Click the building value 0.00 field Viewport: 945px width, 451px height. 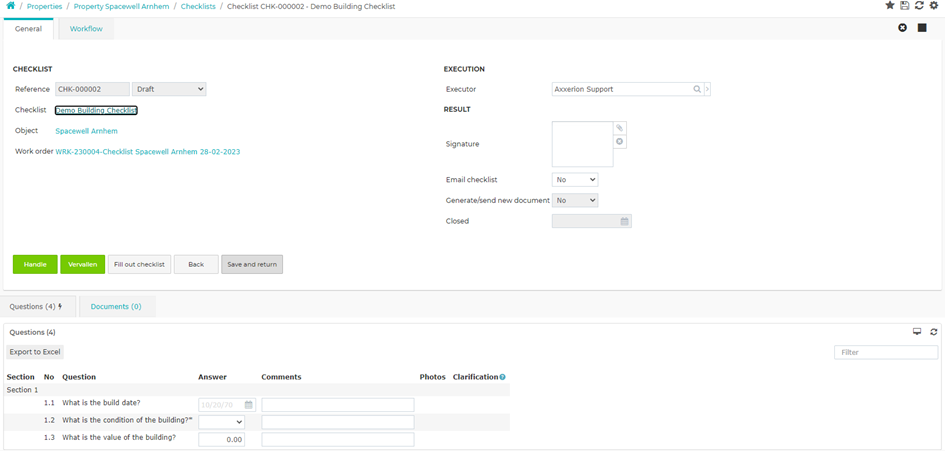tap(222, 440)
